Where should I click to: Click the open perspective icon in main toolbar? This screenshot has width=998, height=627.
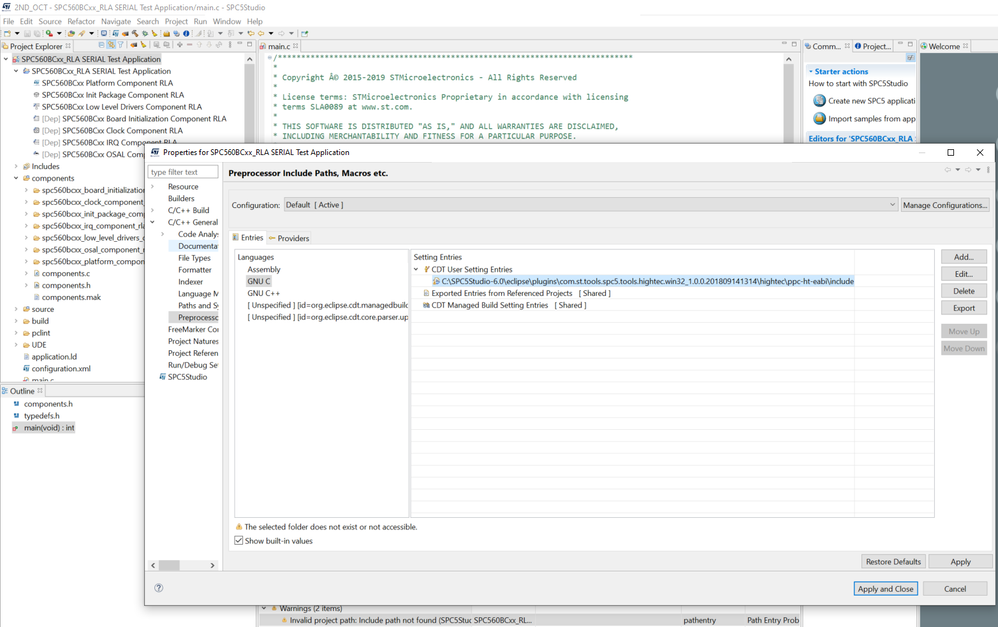pyautogui.click(x=304, y=33)
